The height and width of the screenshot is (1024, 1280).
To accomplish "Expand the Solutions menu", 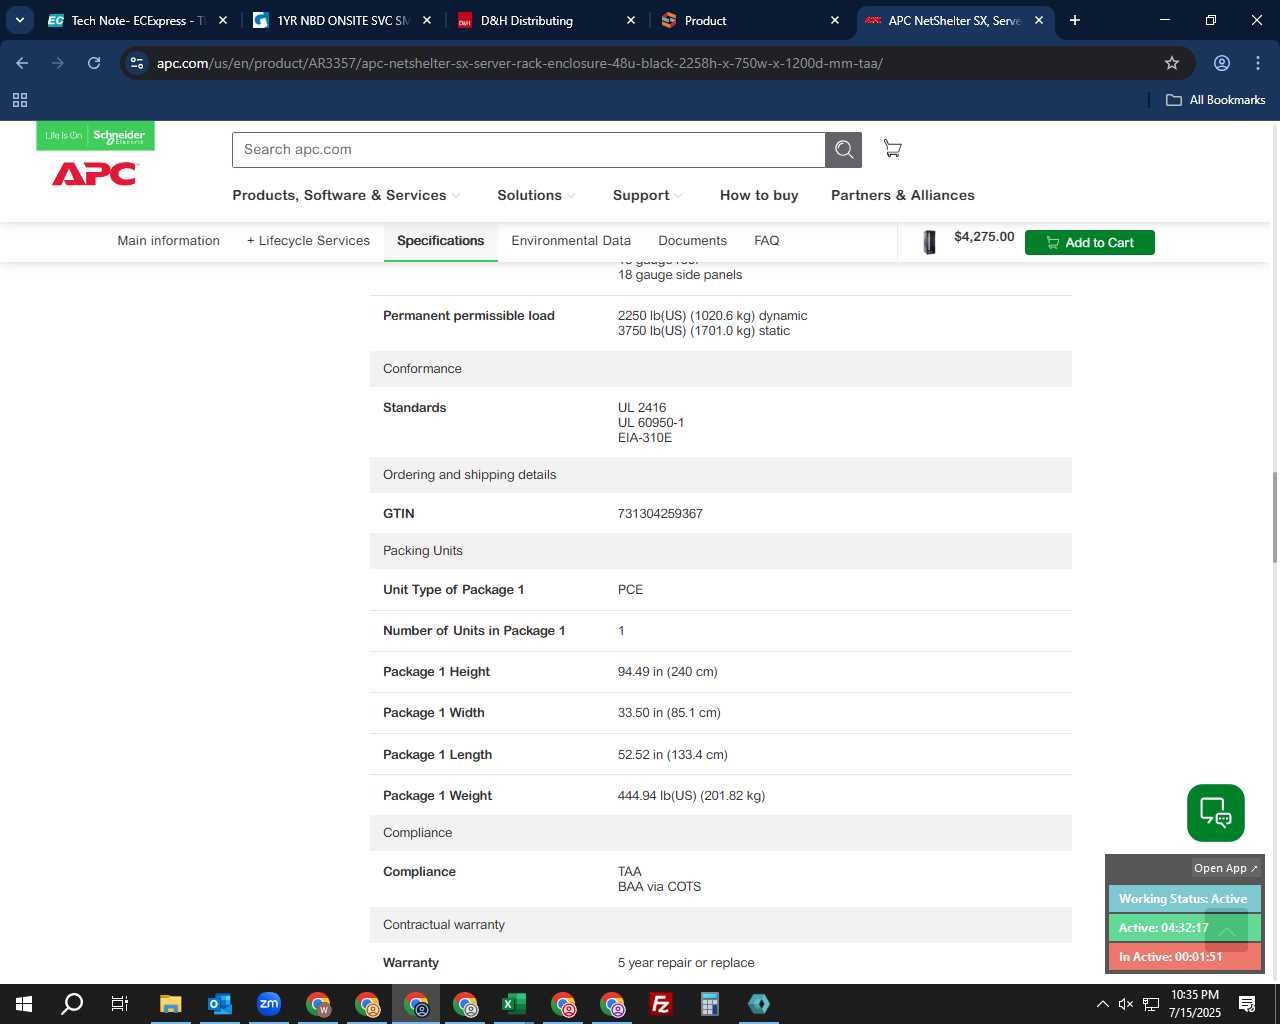I will tap(536, 195).
